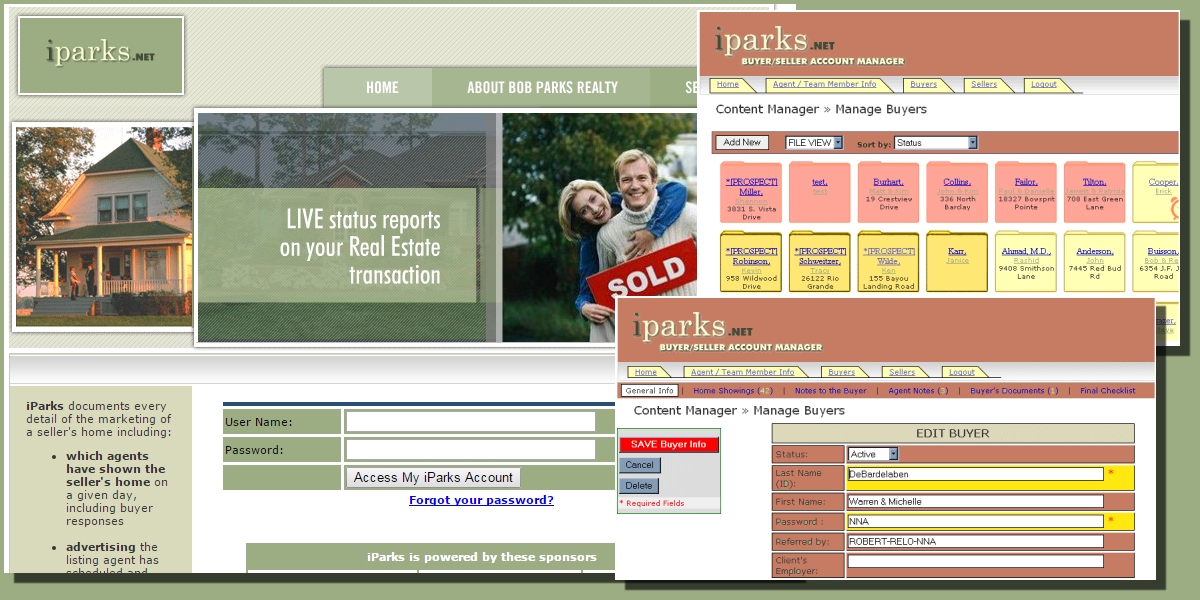Open the Cooper buyer folder
The width and height of the screenshot is (1200, 600).
click(1157, 193)
